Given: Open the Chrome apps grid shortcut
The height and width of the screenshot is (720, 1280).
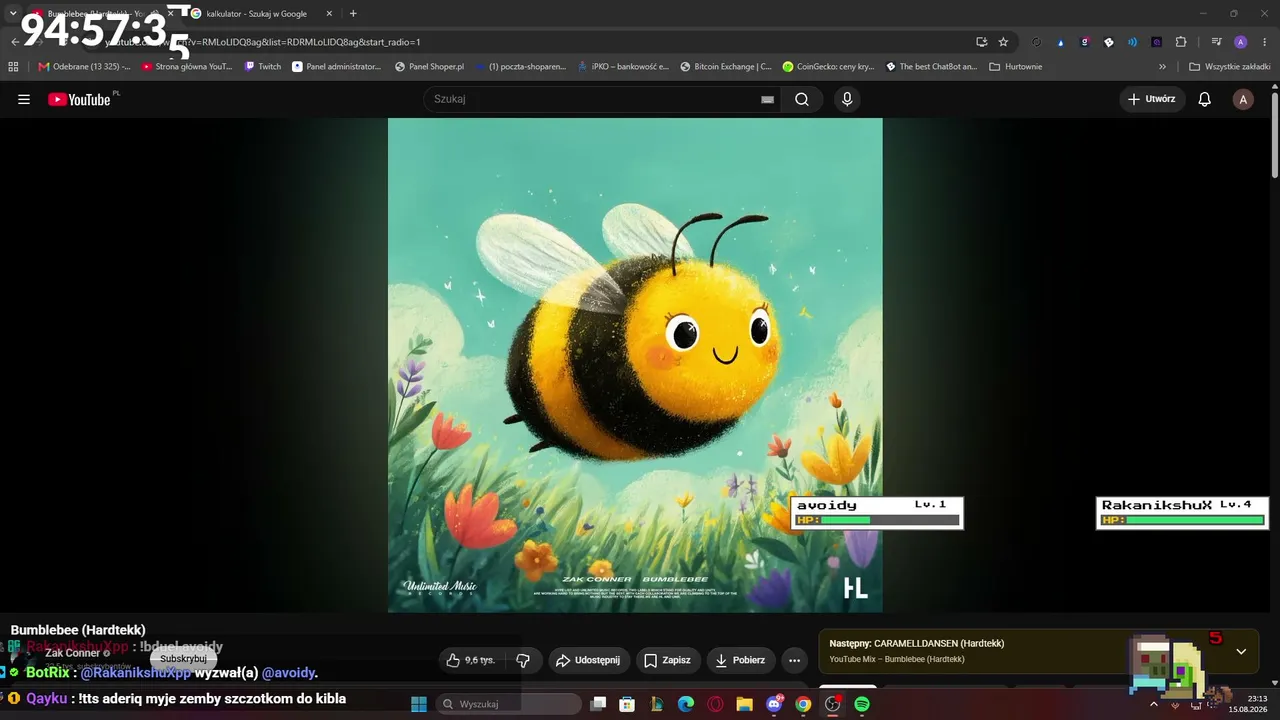Looking at the screenshot, I should click(x=13, y=67).
